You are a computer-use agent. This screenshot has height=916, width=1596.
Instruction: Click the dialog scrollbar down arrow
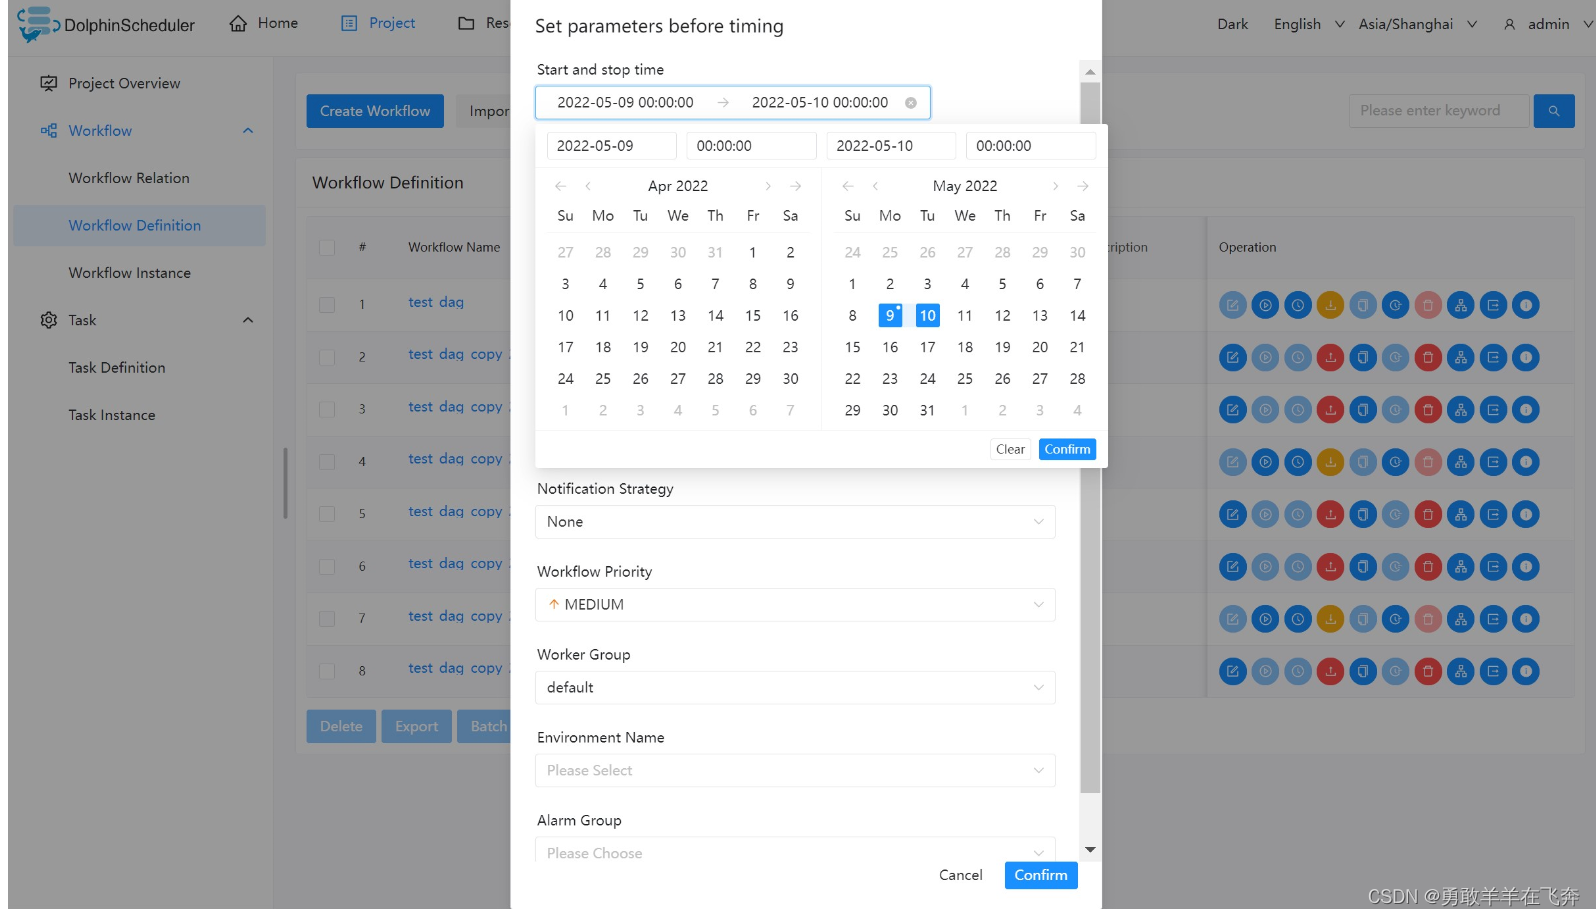tap(1090, 849)
